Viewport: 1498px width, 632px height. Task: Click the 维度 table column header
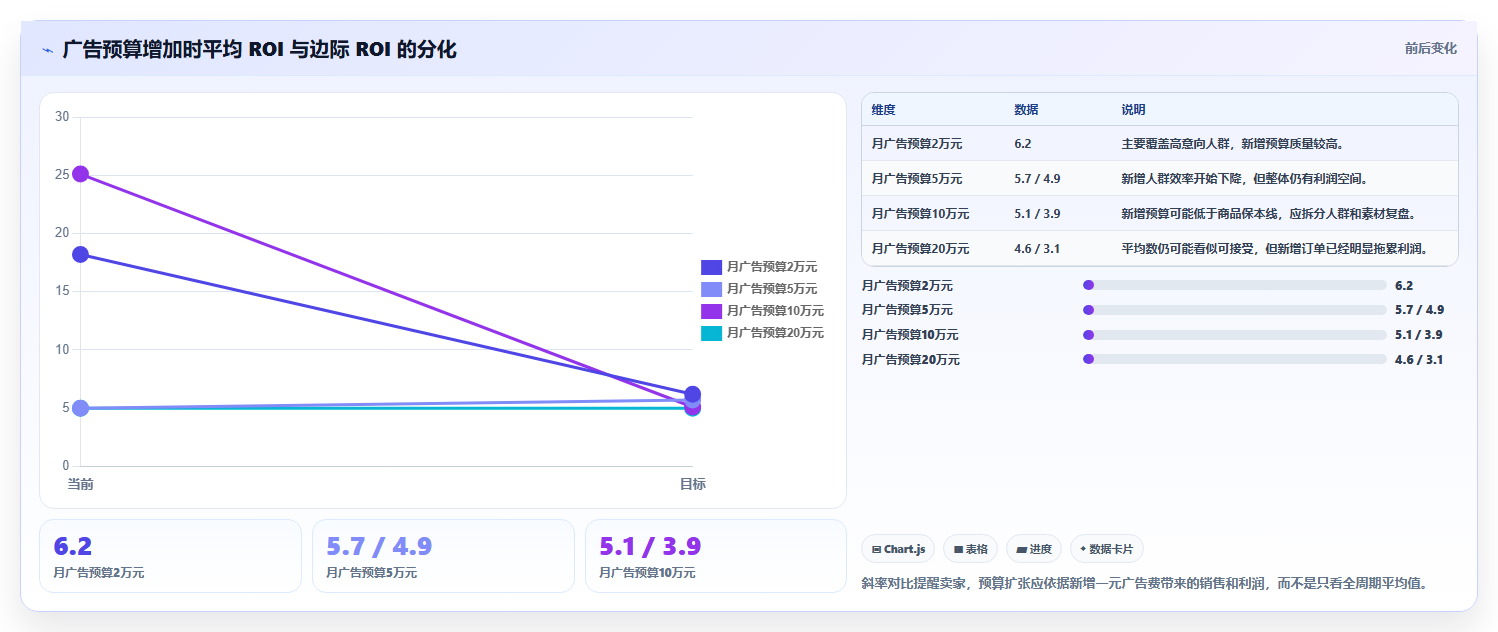[x=883, y=110]
